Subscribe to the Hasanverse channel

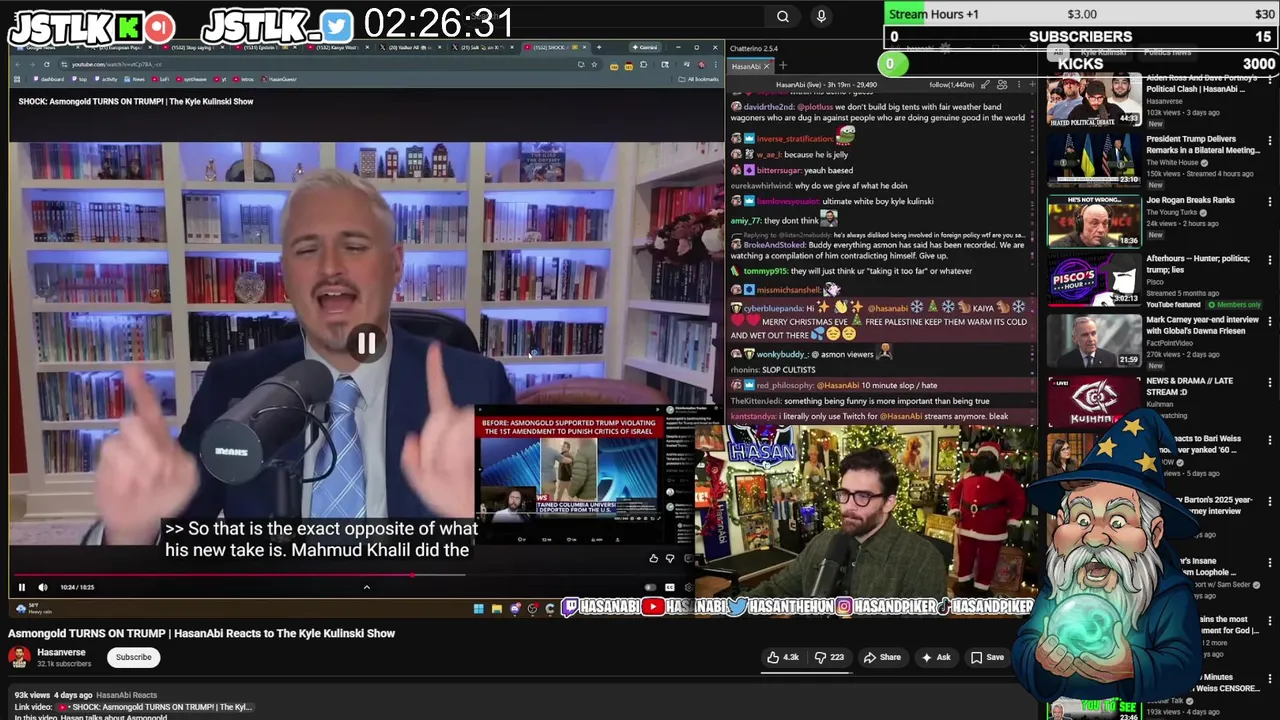coord(133,657)
